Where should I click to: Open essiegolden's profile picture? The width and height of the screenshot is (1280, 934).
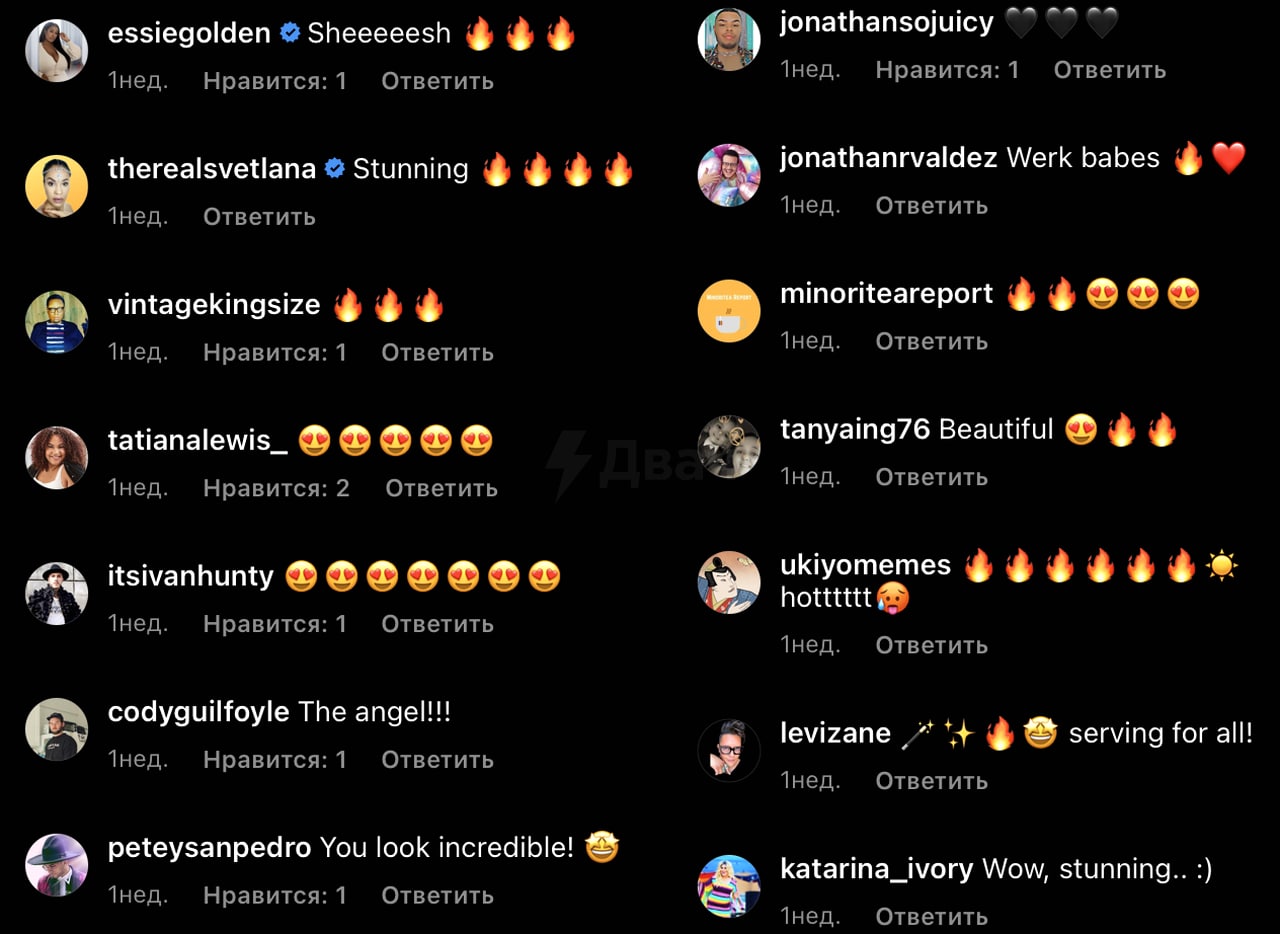click(56, 50)
